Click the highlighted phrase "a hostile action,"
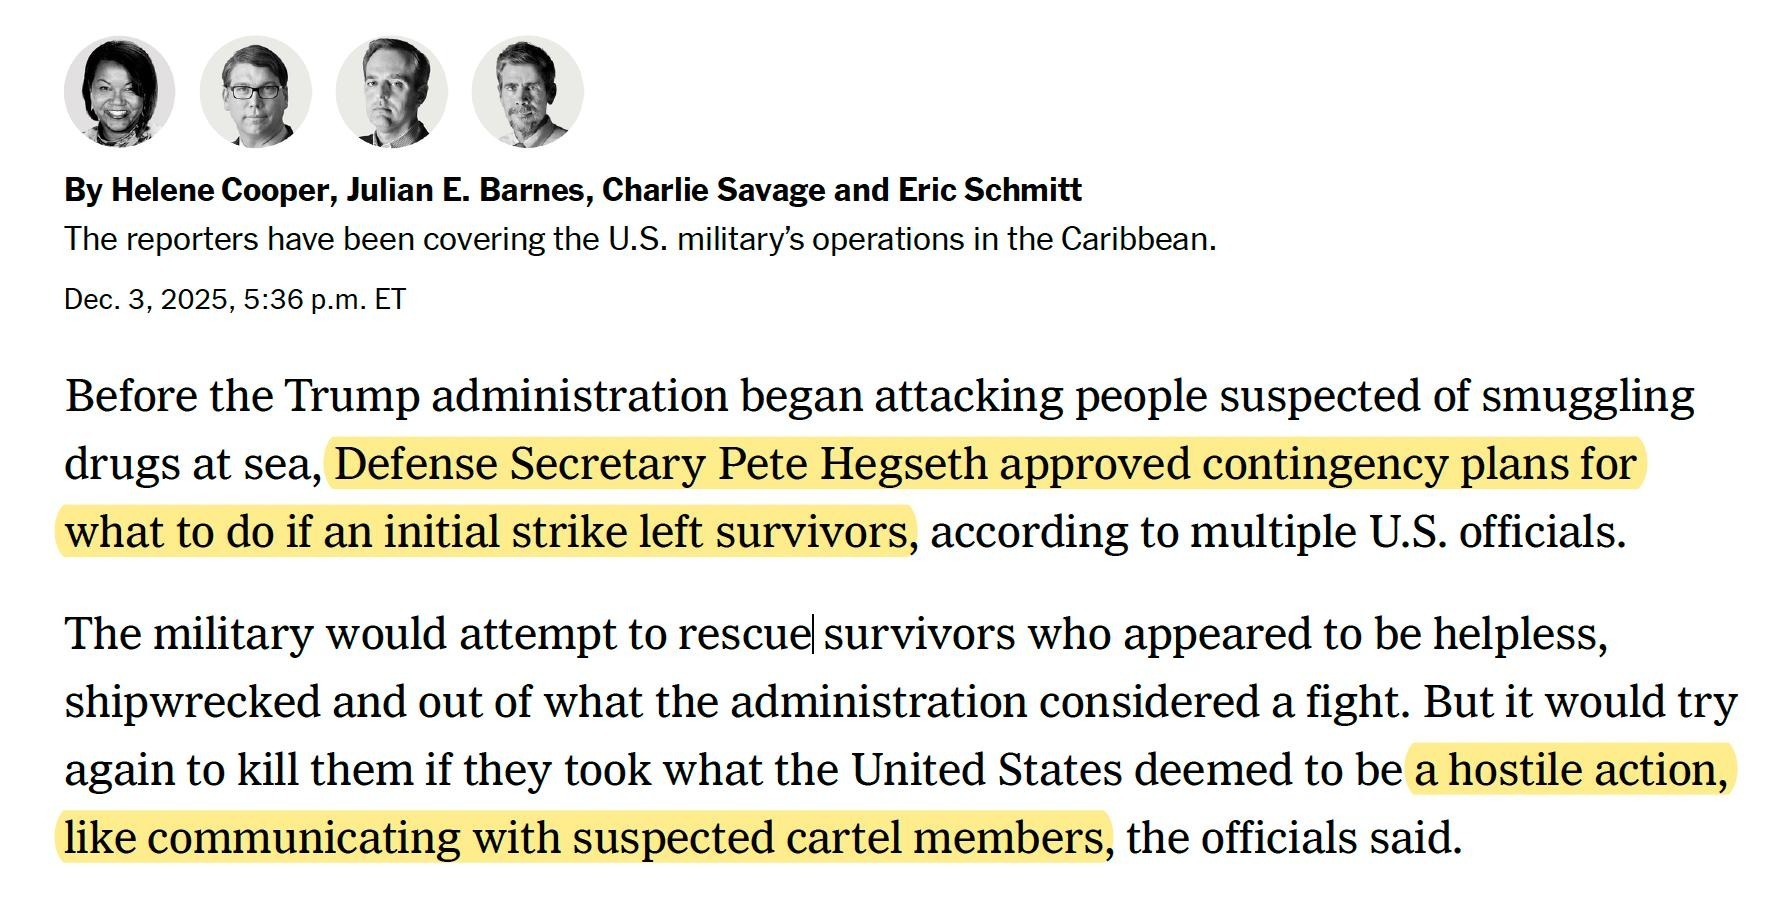1784x900 pixels. click(1570, 770)
